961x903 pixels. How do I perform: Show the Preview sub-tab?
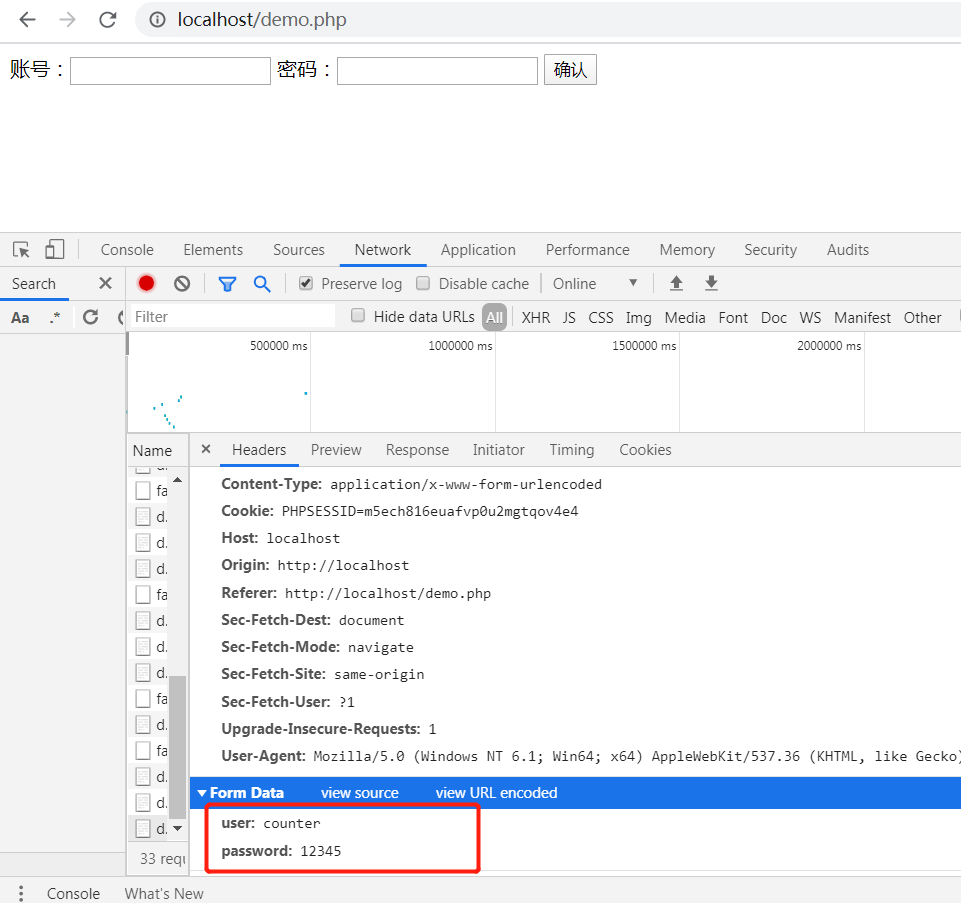[336, 449]
